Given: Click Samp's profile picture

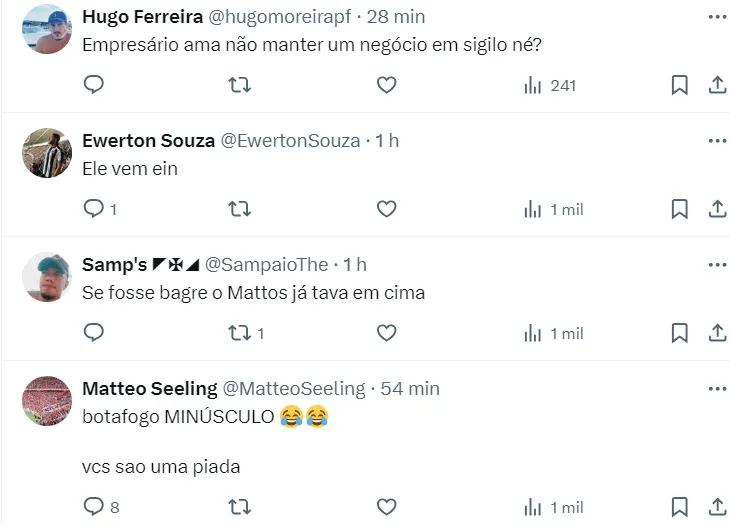Looking at the screenshot, I should [x=47, y=277].
